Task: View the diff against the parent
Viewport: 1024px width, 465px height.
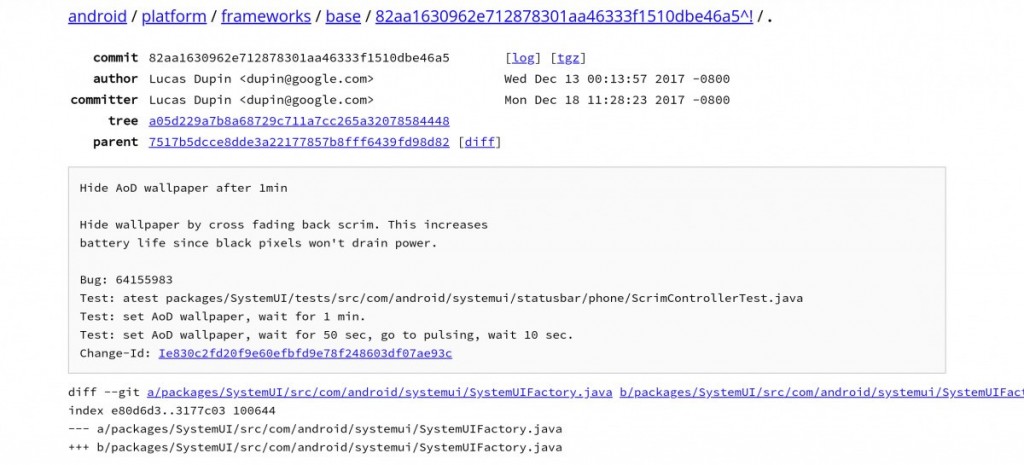Action: click(x=480, y=142)
